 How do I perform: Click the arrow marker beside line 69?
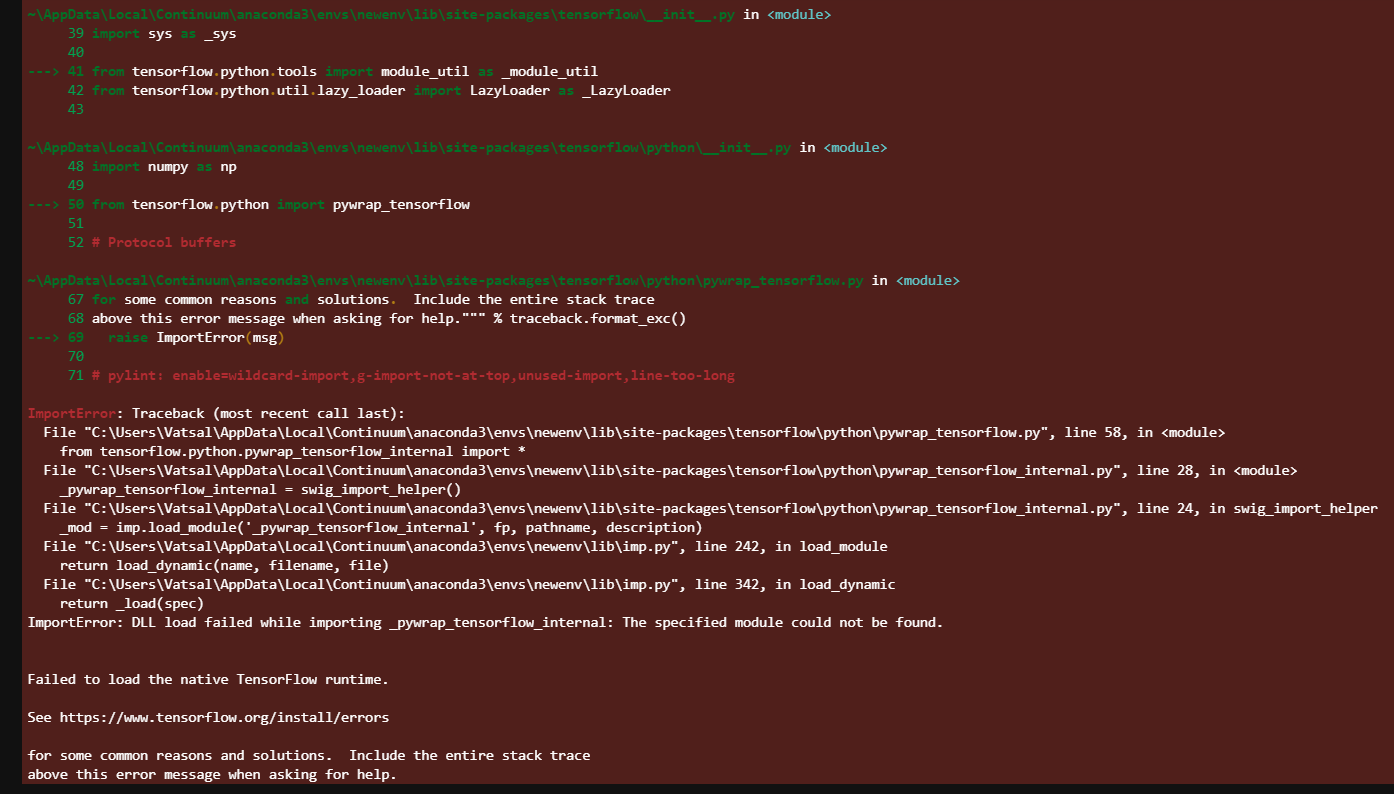44,338
